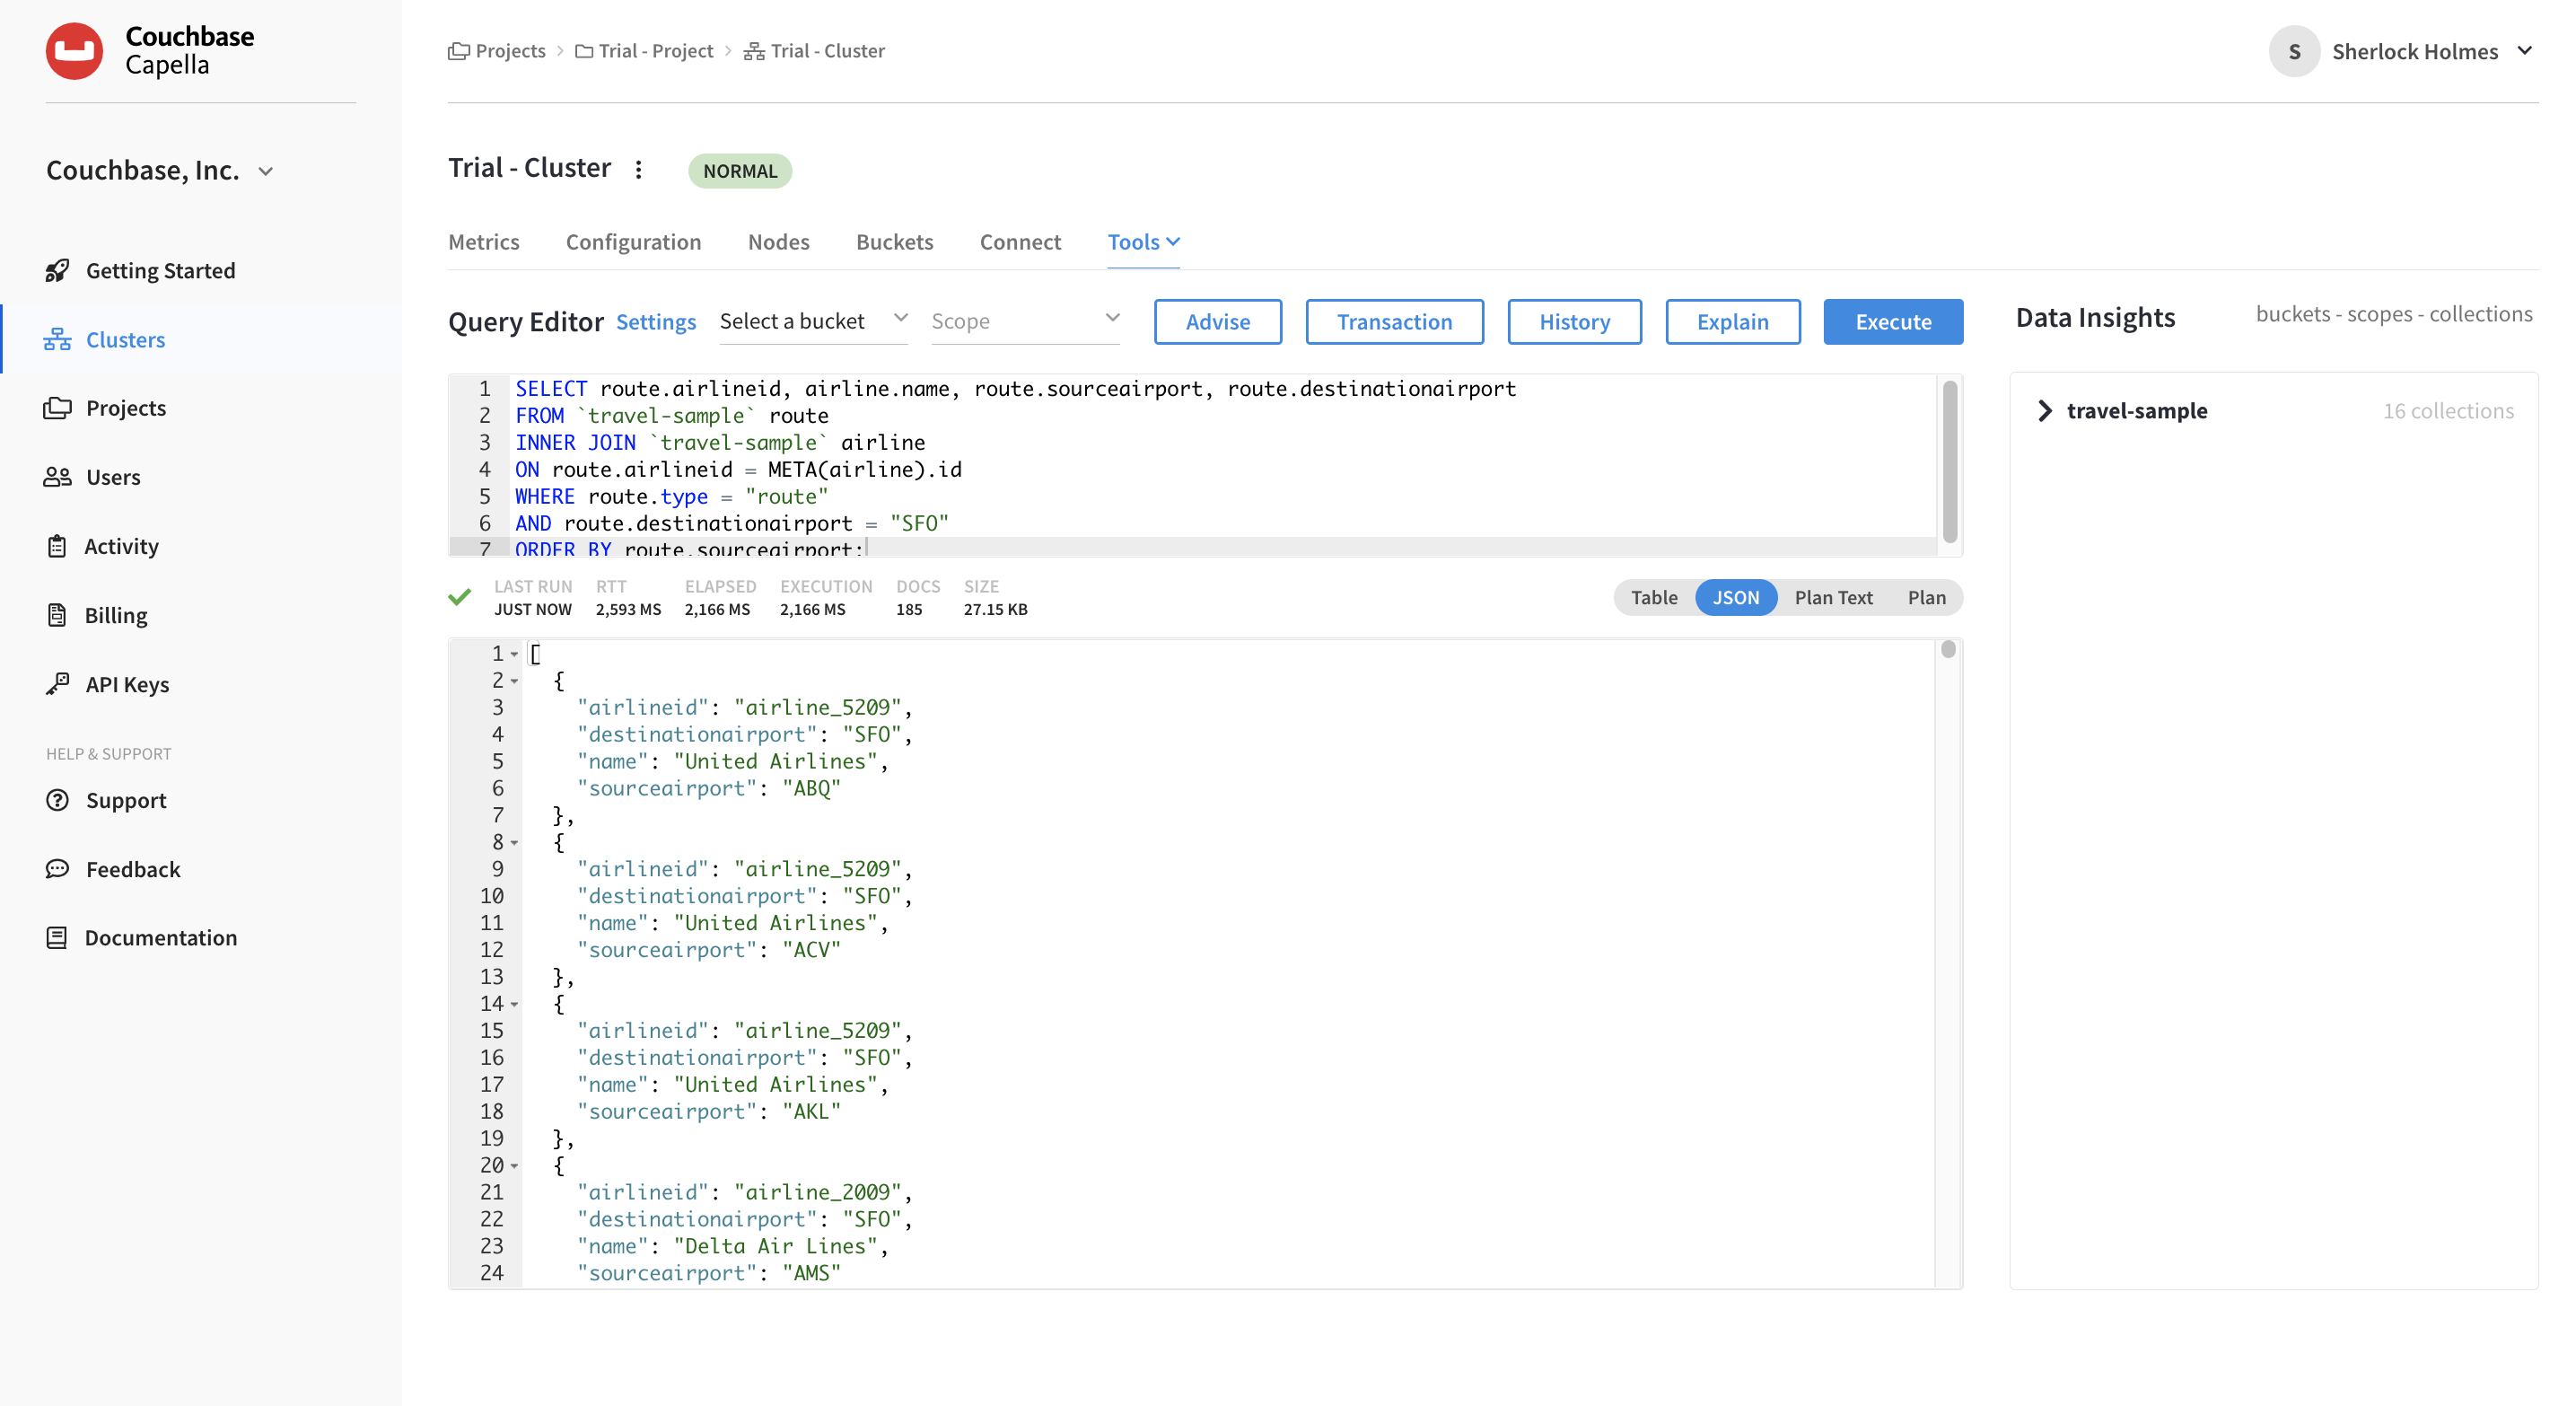Switch to the Metrics tab

pyautogui.click(x=484, y=241)
